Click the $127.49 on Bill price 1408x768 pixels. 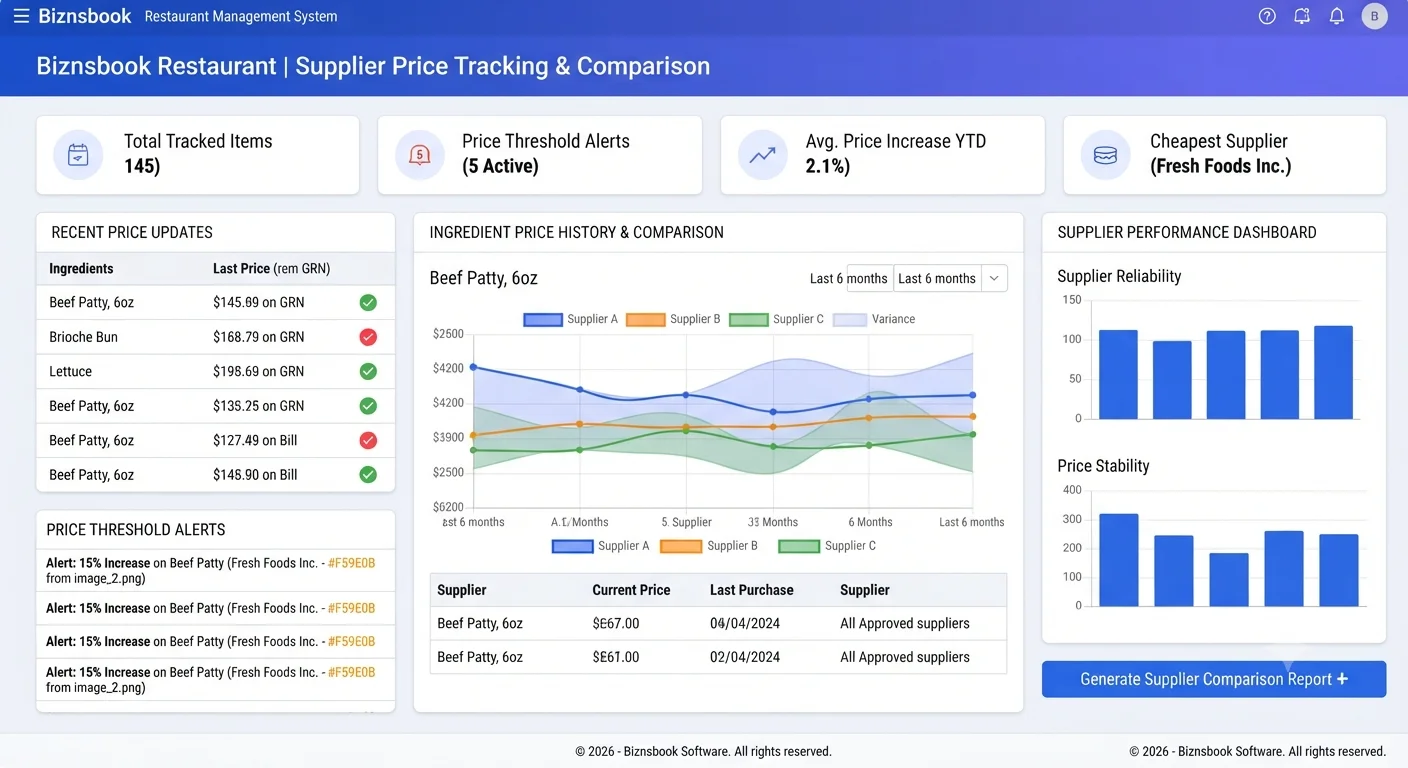[x=255, y=440]
